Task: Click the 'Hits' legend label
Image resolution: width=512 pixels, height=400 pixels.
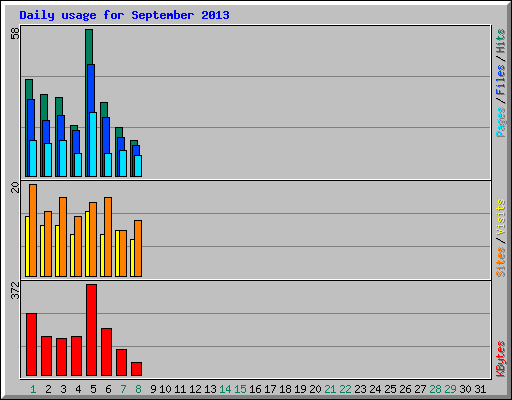Action: pyautogui.click(x=501, y=41)
